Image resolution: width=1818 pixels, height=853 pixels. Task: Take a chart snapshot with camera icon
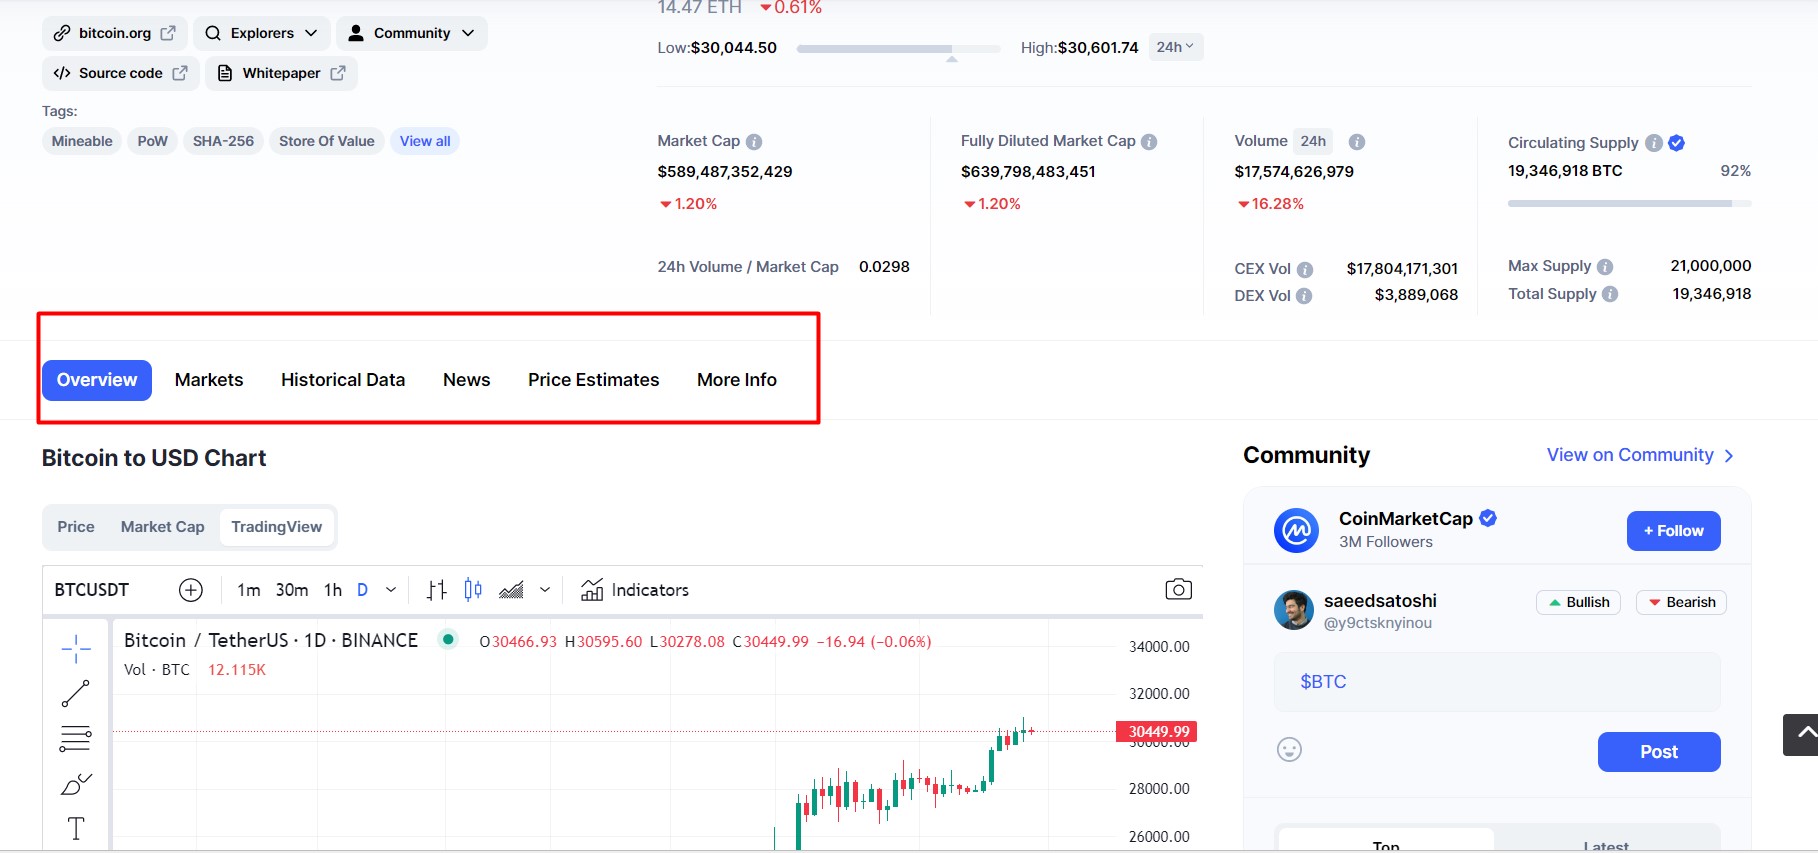point(1179,590)
